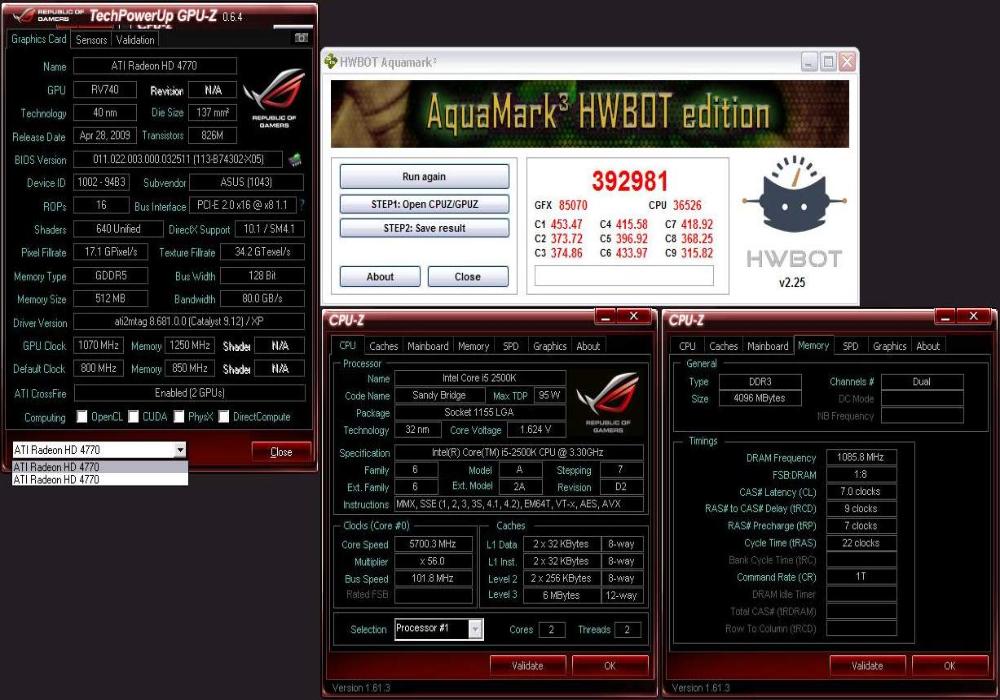Screen dimensions: 1000x700
Task: Click STEP1: Open CPUZ/GPUZ button
Action: click(424, 204)
